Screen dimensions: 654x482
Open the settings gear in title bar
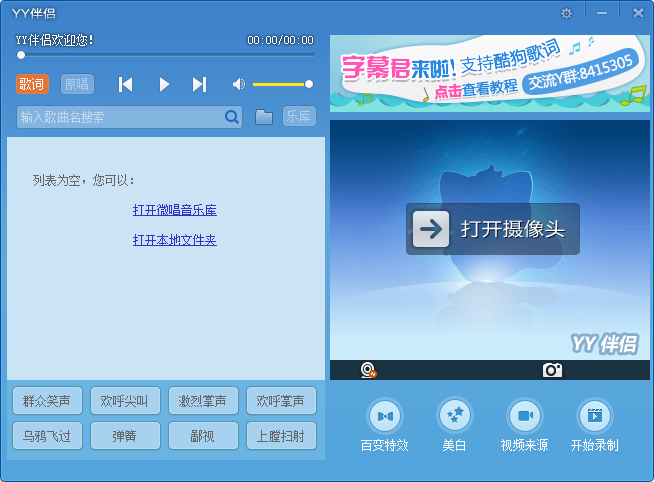tap(566, 13)
